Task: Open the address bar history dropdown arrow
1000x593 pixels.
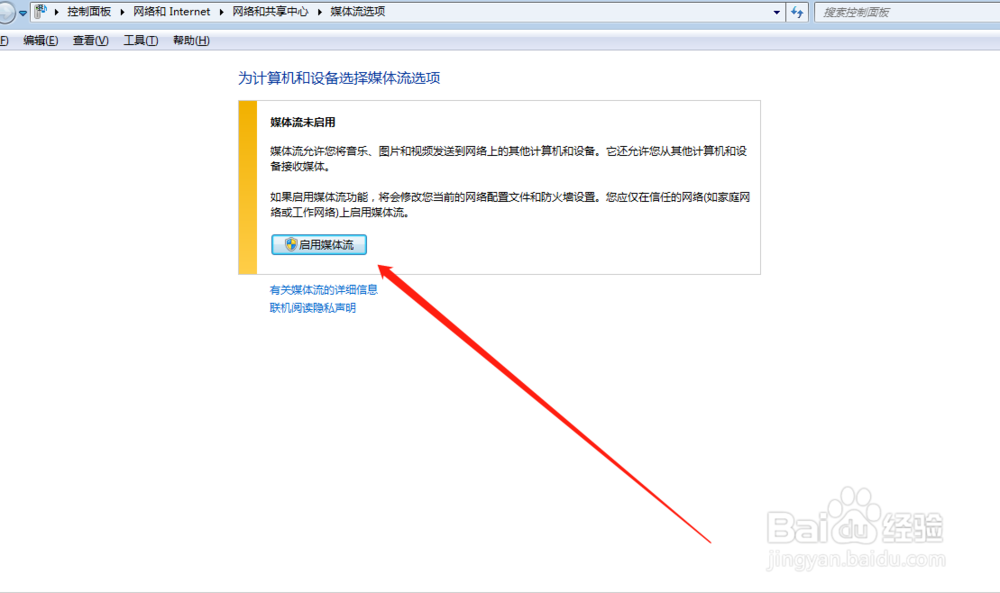Action: point(778,11)
